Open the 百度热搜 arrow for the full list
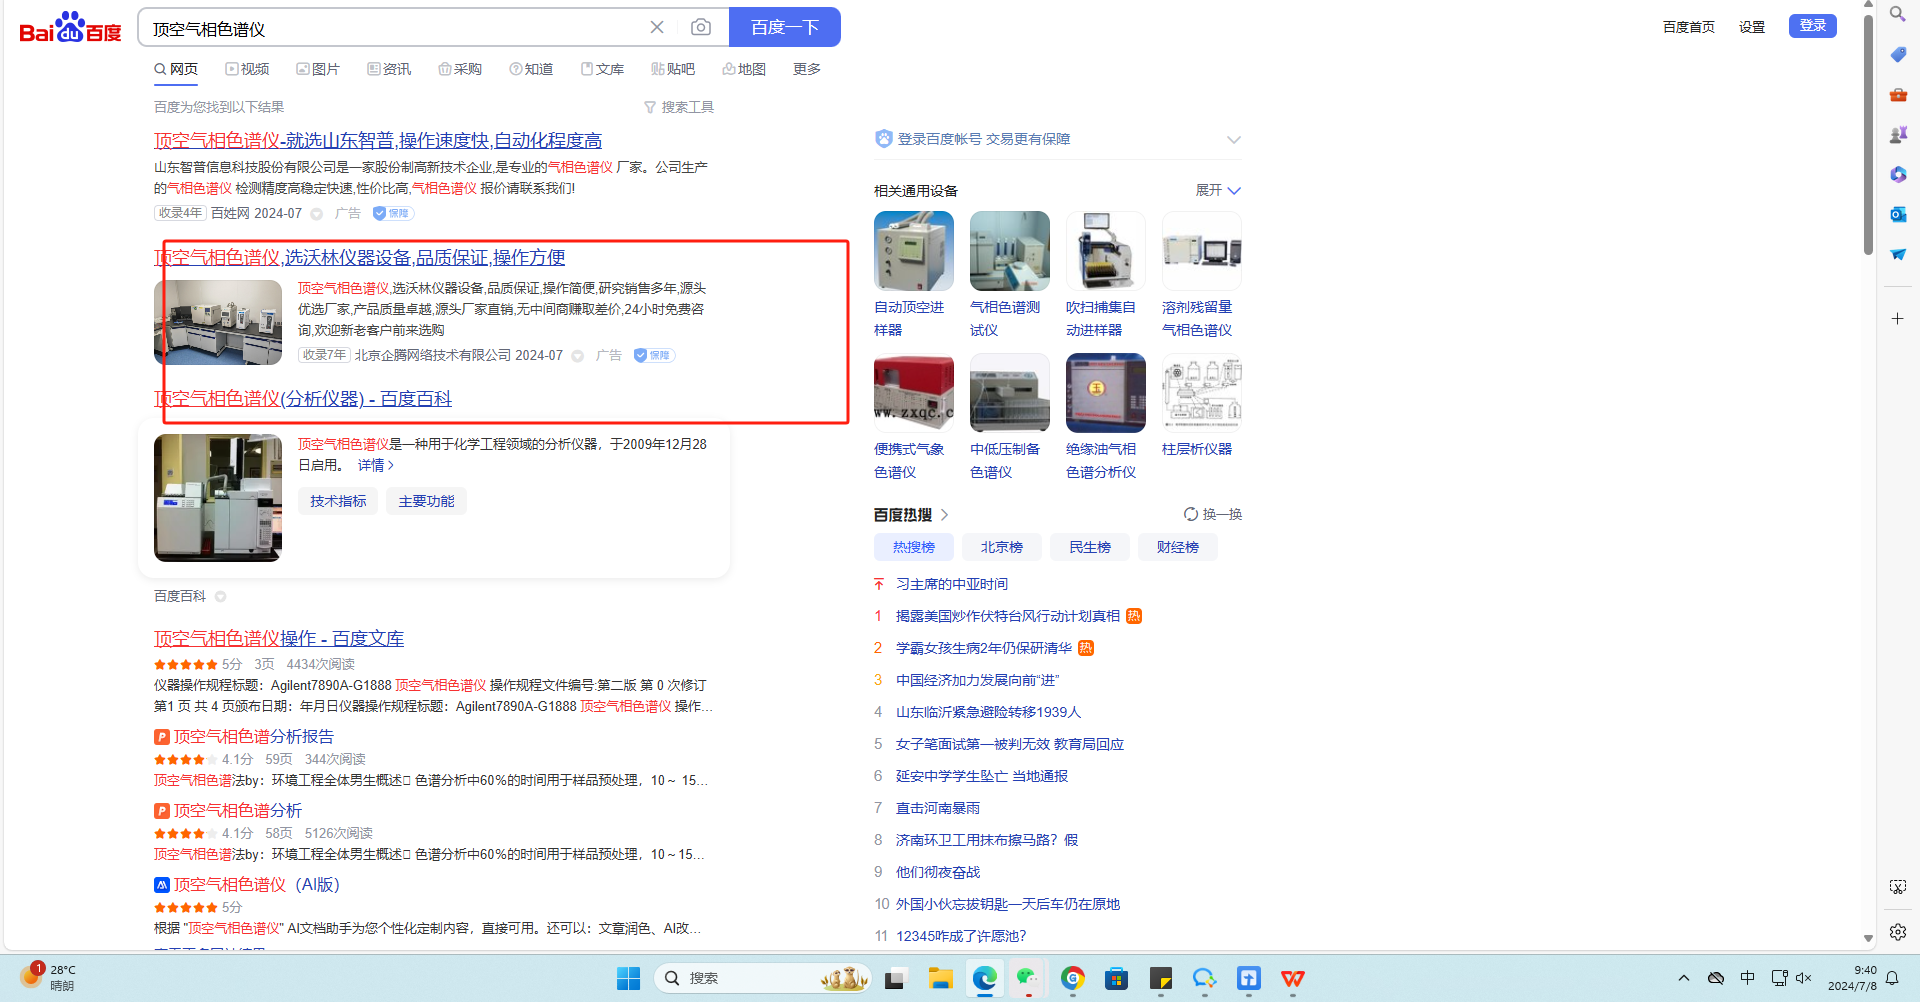 coord(944,514)
